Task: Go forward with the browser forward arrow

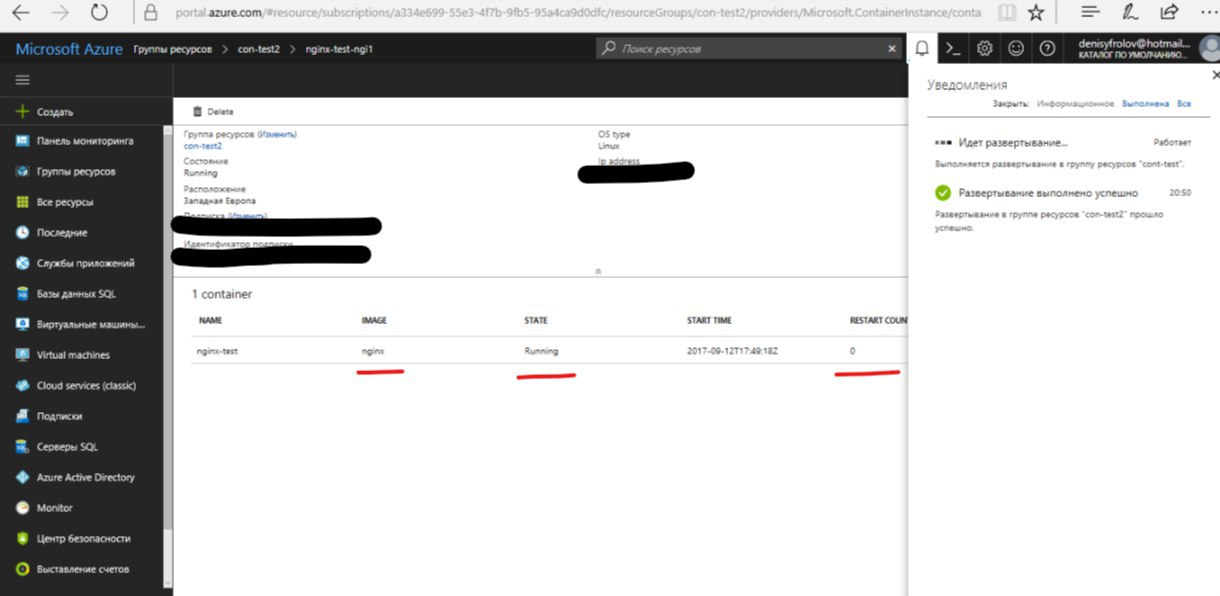Action: [60, 13]
